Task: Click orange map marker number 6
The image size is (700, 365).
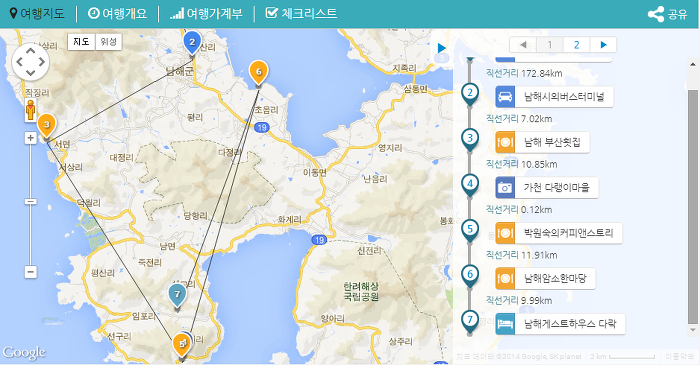Action: [258, 73]
